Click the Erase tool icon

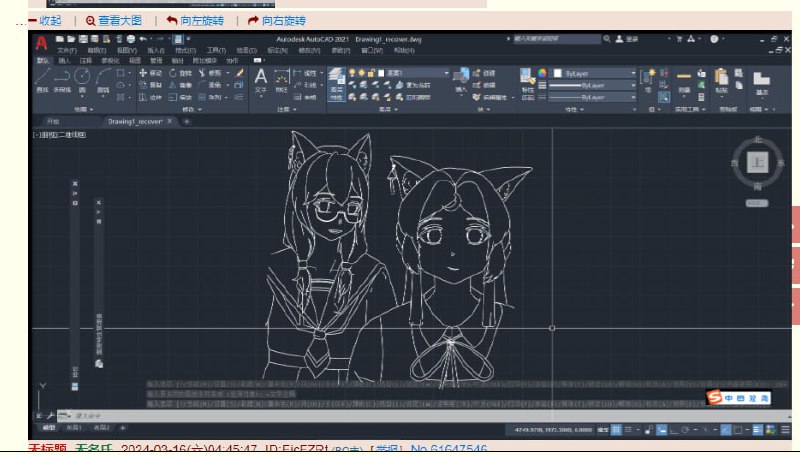tap(239, 73)
